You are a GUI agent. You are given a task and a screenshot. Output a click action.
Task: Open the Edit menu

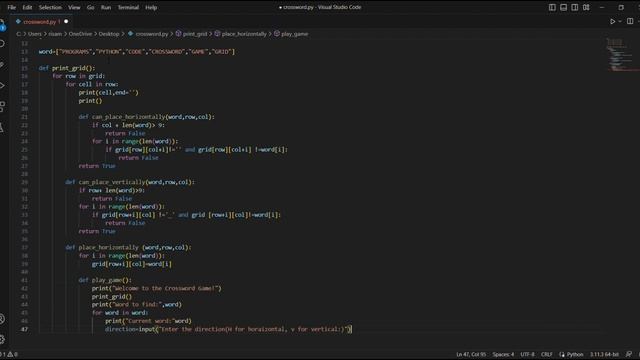point(27,7)
